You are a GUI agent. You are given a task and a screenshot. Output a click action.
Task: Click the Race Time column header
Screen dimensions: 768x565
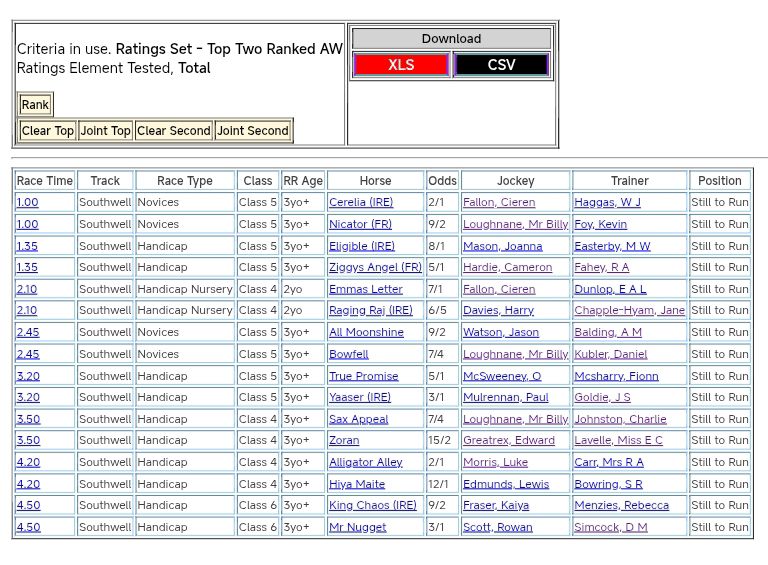tap(45, 181)
